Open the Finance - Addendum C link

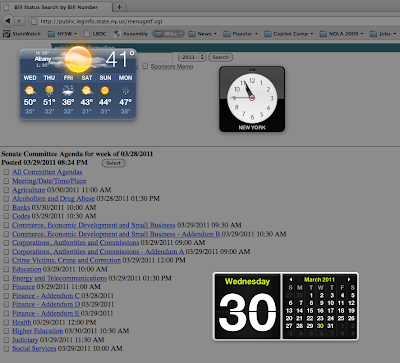pyautogui.click(x=46, y=296)
